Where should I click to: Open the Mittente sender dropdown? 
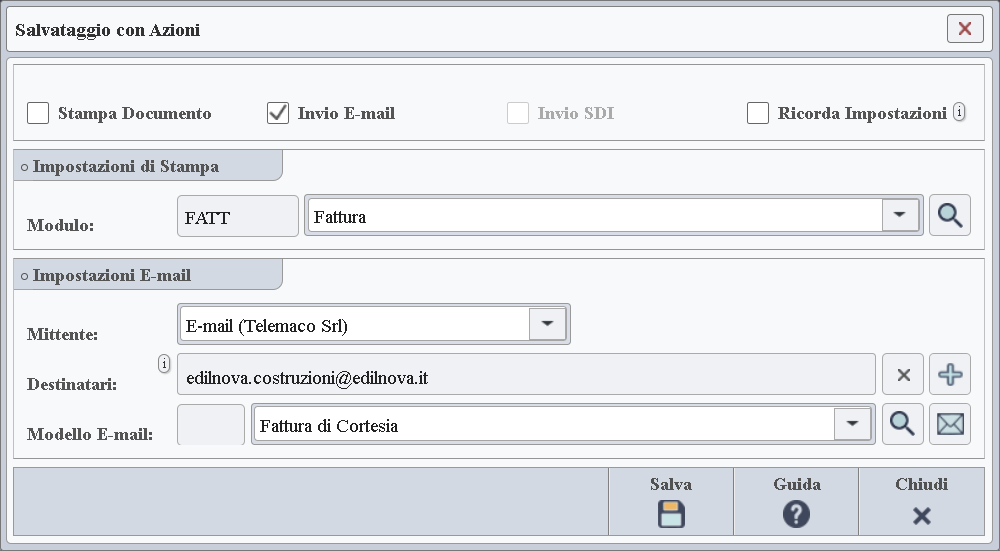pos(547,324)
